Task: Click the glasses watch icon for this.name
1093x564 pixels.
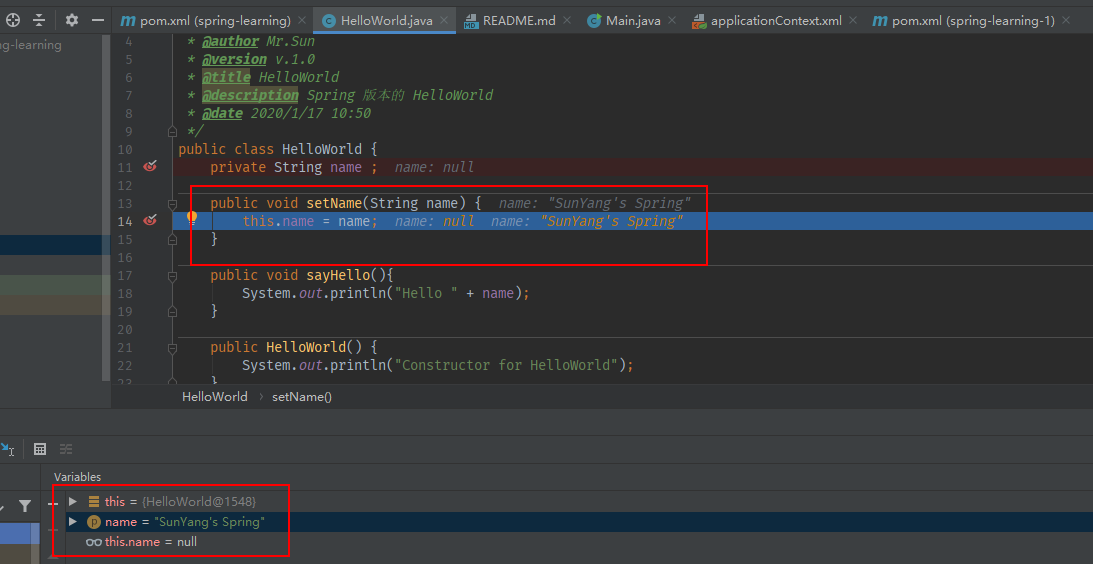Action: (94, 542)
